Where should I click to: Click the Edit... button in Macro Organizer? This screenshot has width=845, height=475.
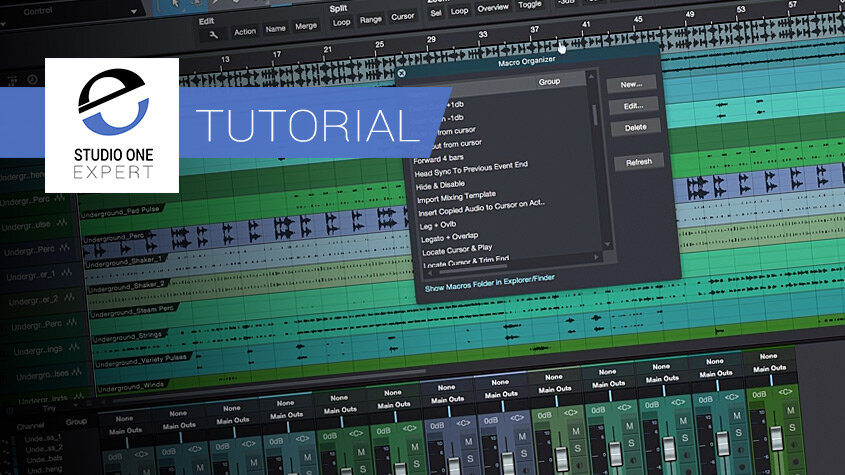point(633,106)
